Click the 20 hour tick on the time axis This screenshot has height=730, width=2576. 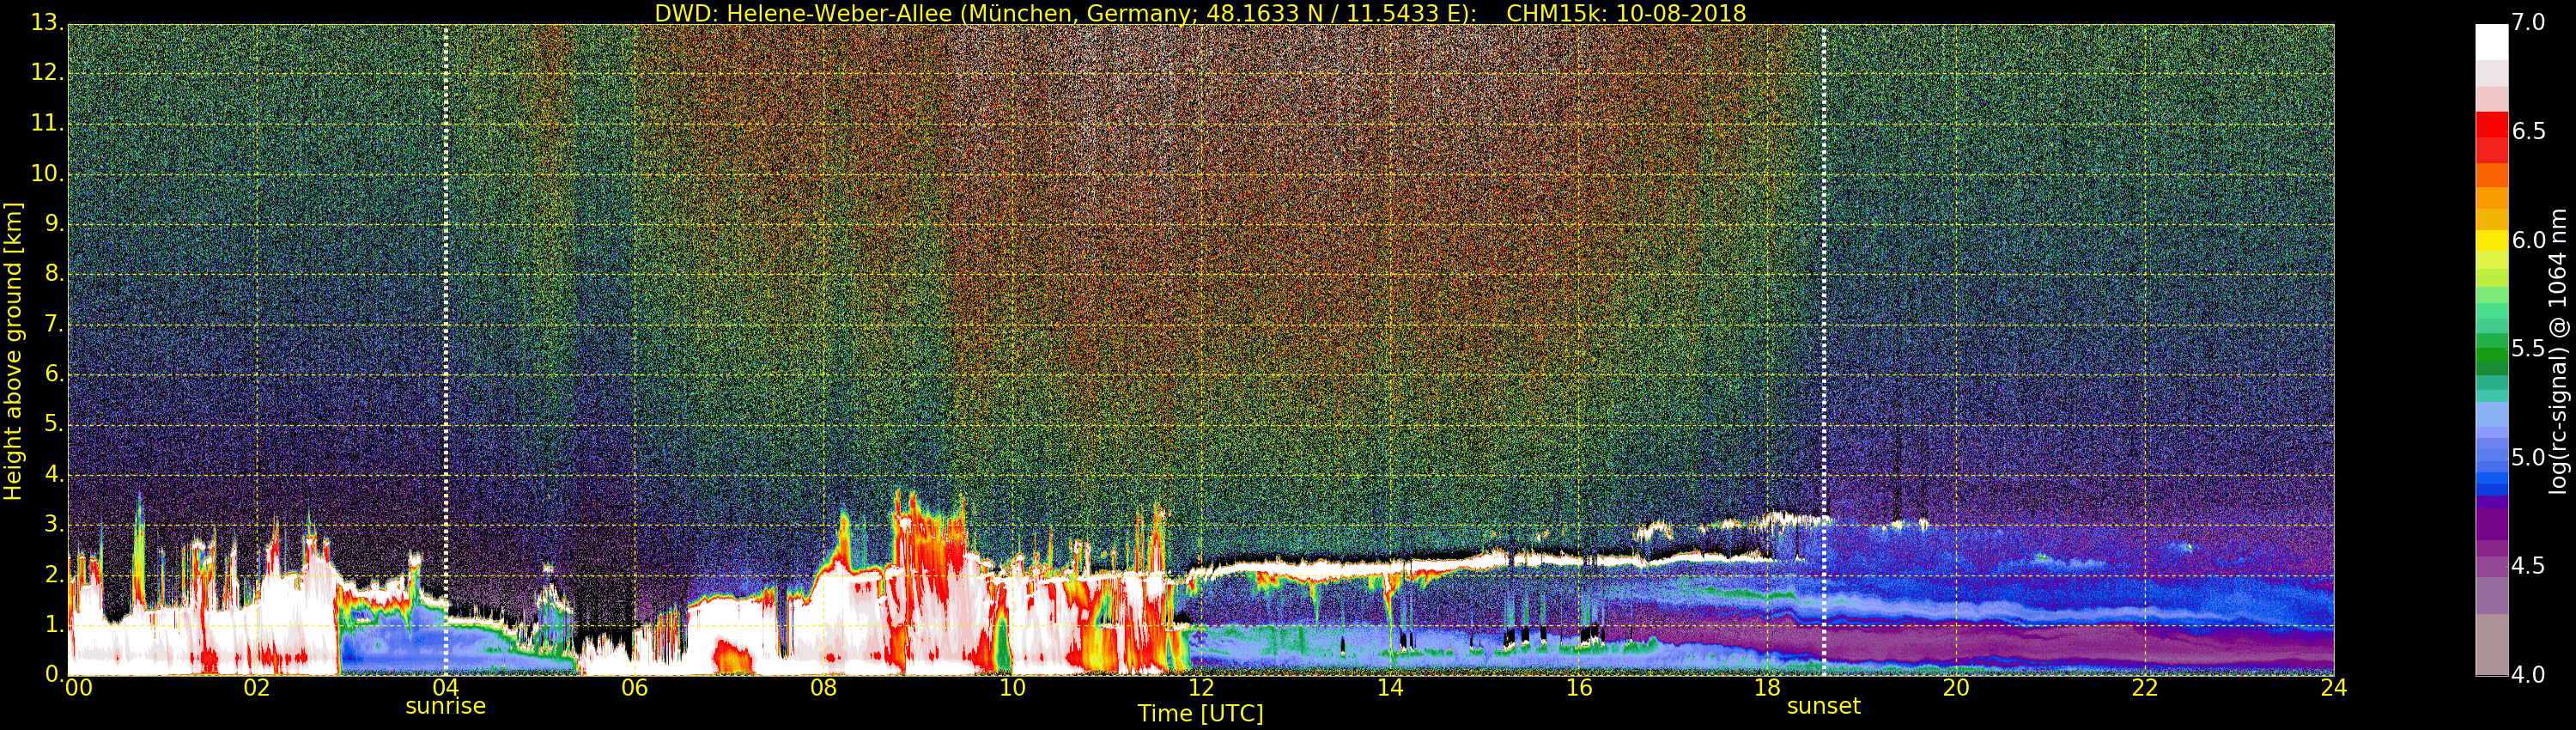1955,688
